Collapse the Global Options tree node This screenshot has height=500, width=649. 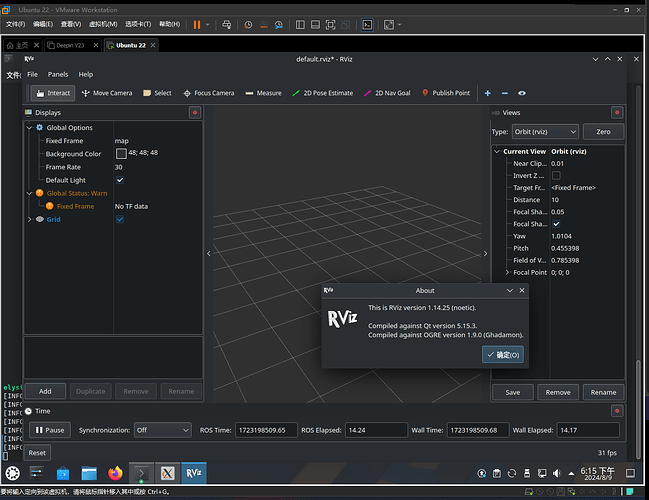29,127
